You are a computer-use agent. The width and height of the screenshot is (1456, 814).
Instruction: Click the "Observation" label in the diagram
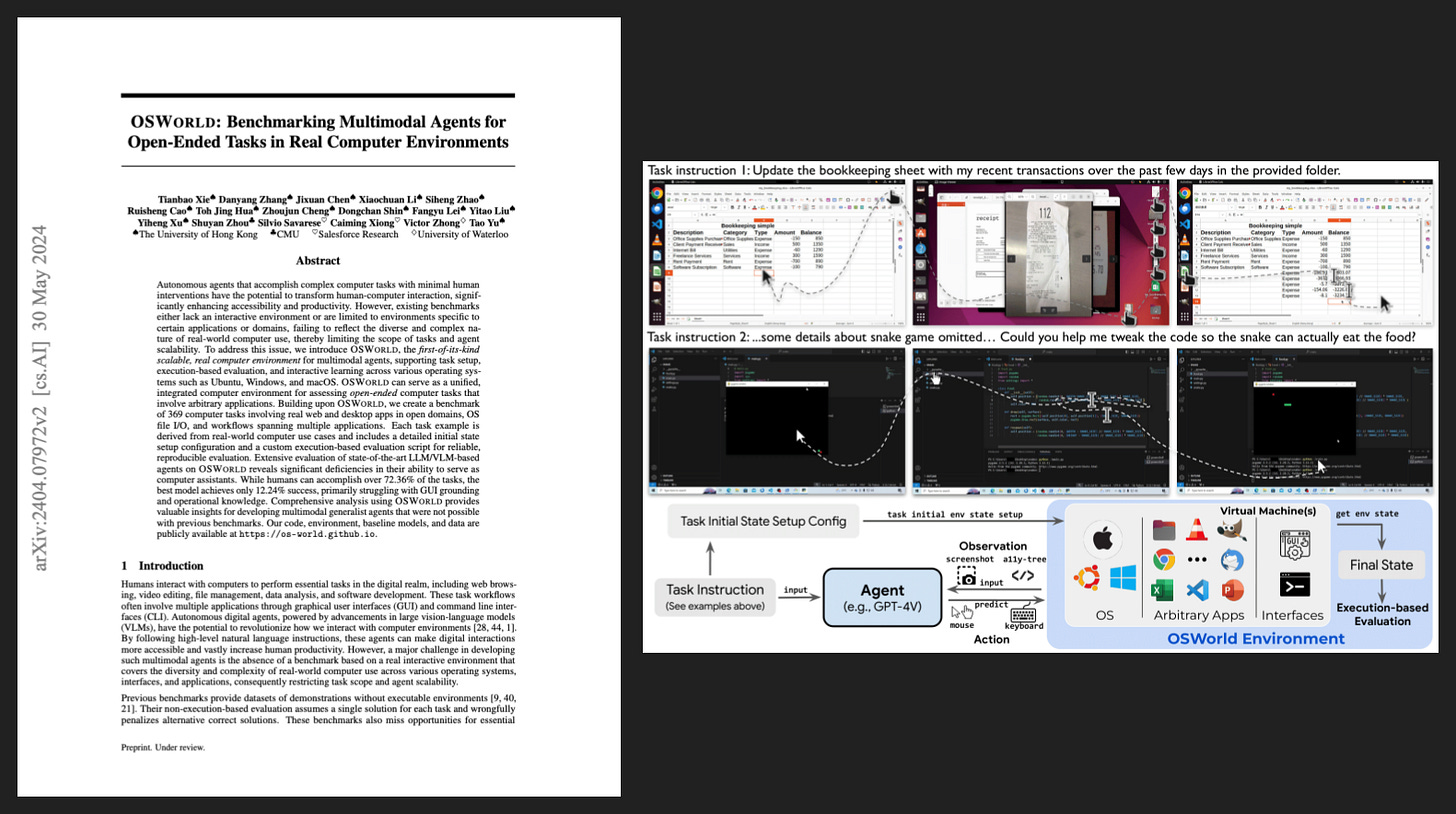[x=993, y=546]
